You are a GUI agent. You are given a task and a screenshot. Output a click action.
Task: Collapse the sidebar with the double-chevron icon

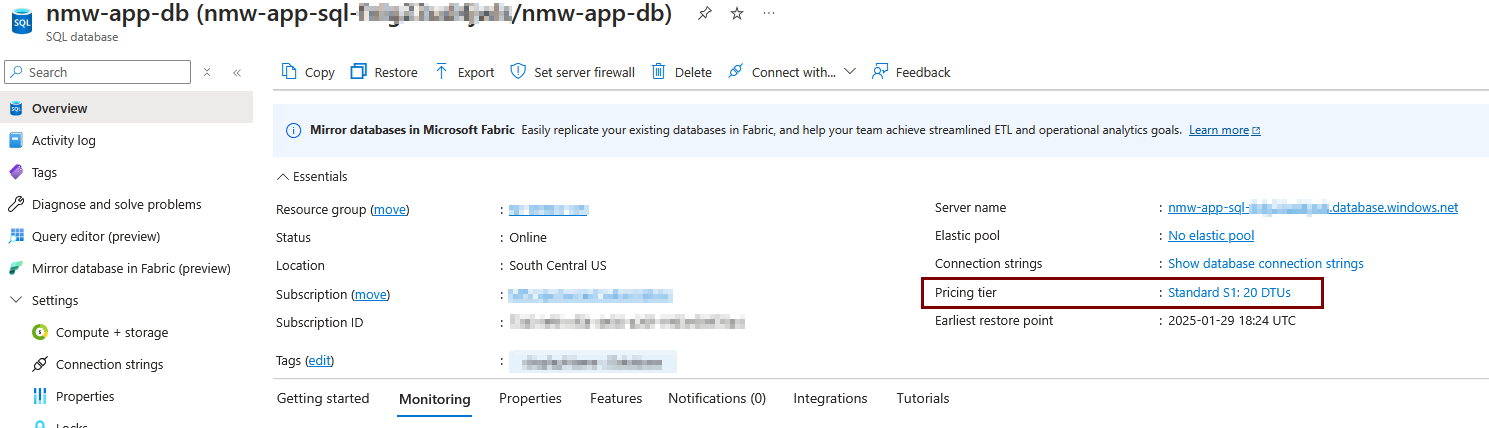(x=237, y=72)
